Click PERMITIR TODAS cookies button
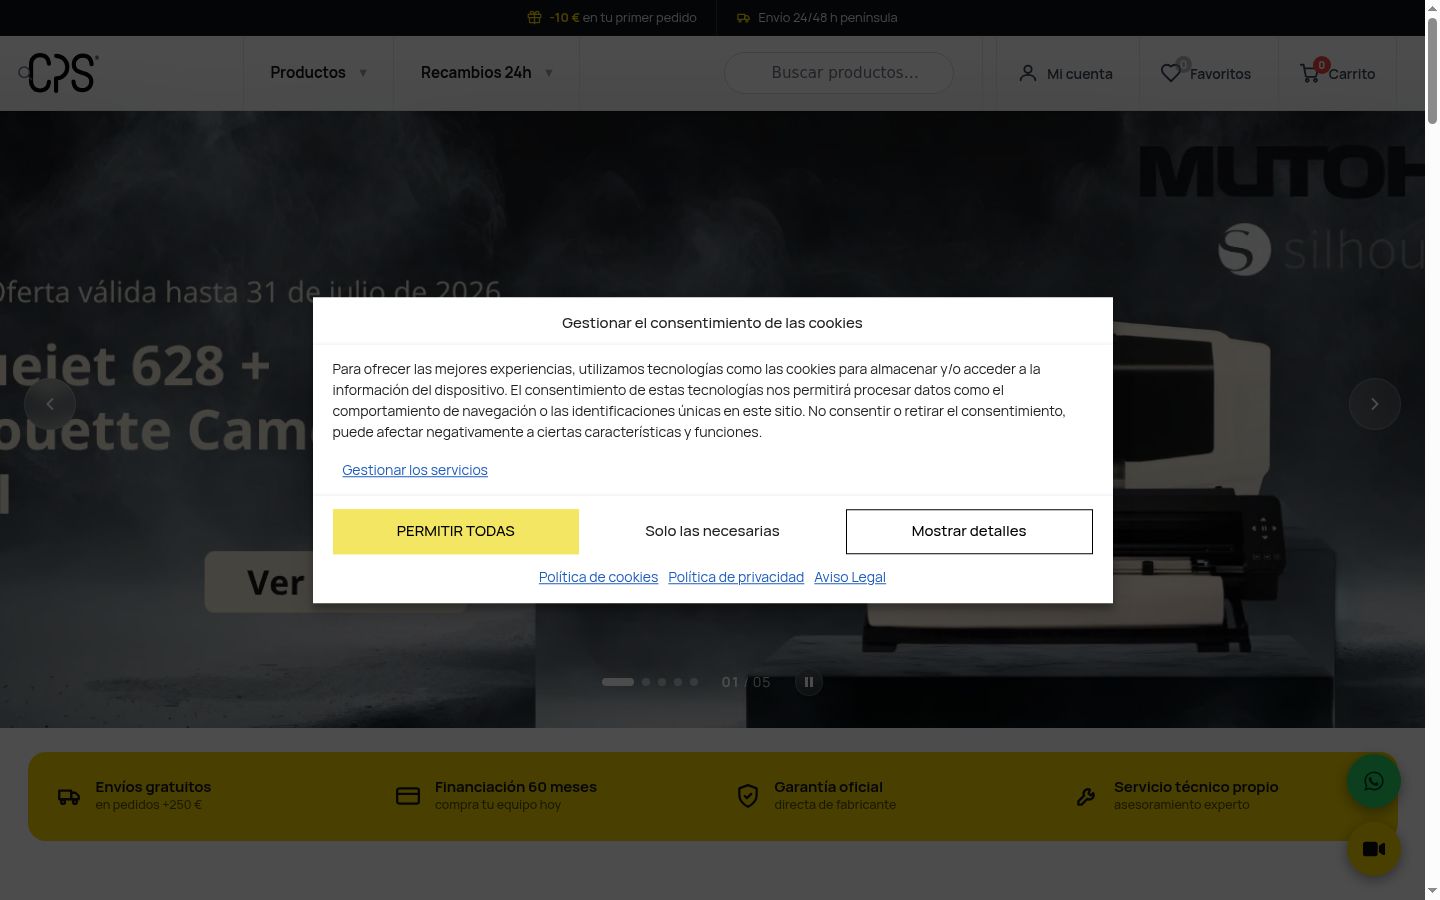1440x900 pixels. point(456,531)
